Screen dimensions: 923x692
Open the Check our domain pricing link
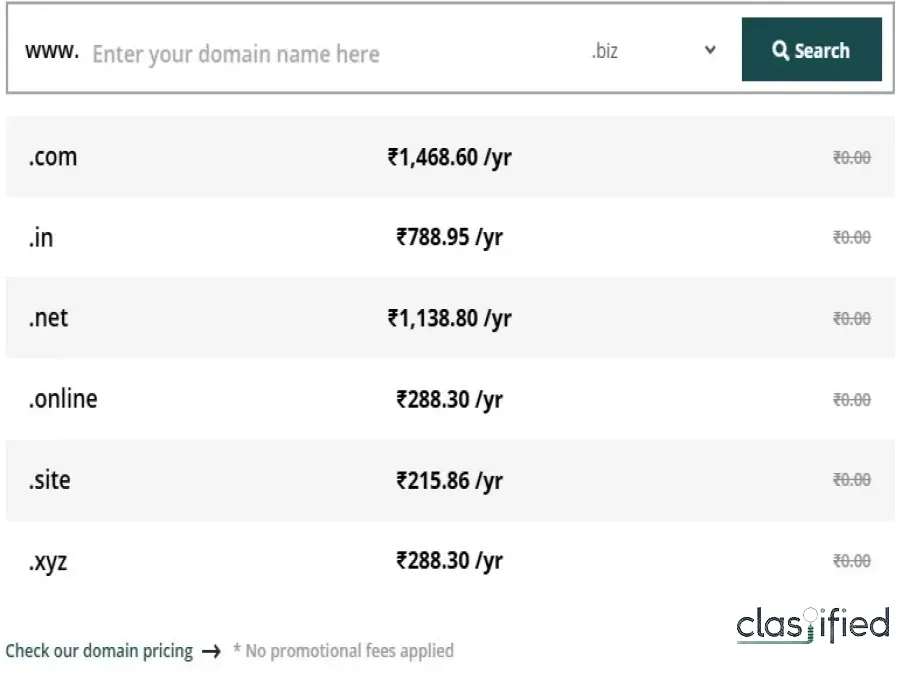99,651
